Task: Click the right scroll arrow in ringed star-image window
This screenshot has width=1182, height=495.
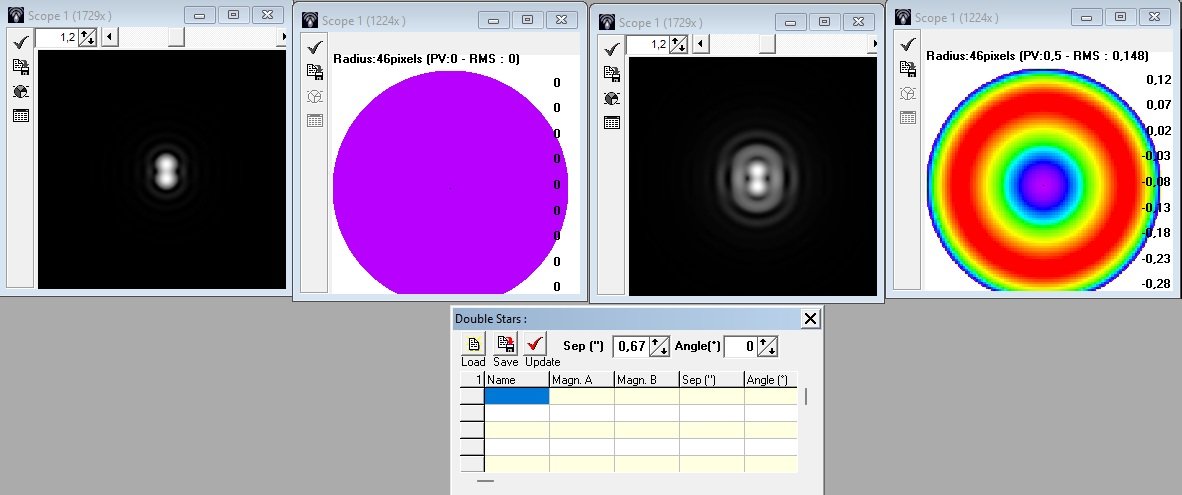Action: (873, 44)
